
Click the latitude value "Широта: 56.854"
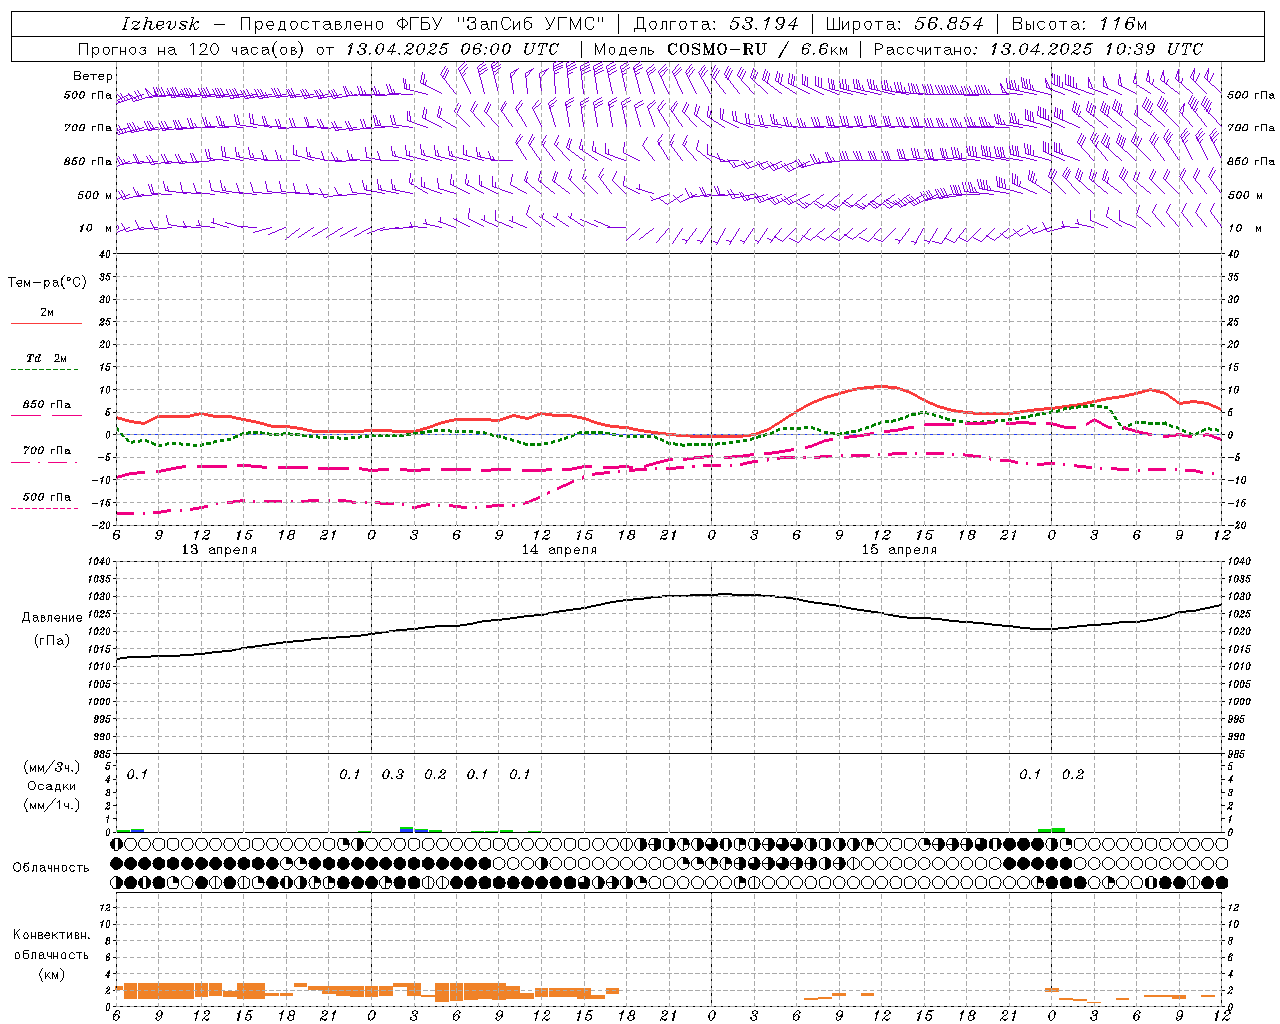pos(904,24)
